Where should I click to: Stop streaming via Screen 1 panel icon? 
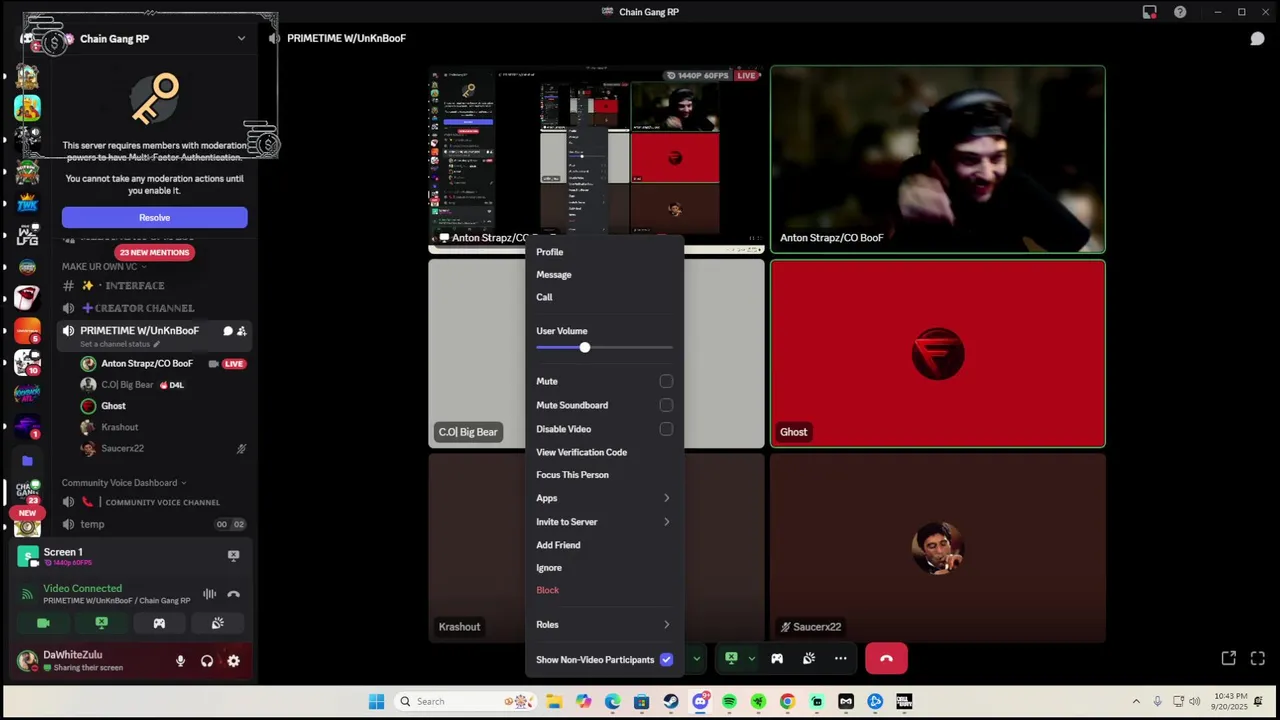tap(233, 555)
